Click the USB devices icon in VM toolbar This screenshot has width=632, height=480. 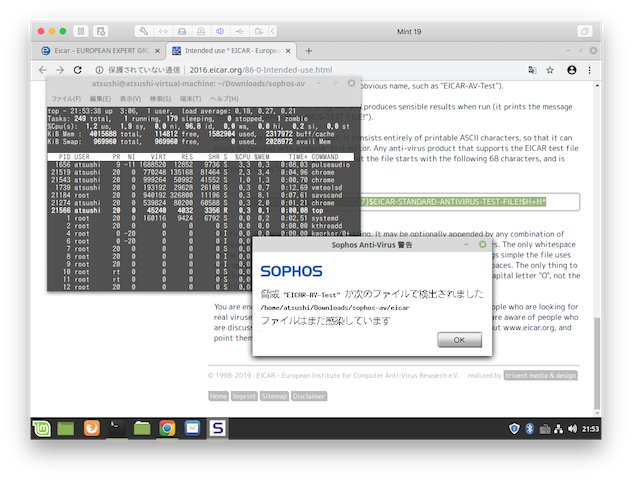pyautogui.click(x=239, y=31)
